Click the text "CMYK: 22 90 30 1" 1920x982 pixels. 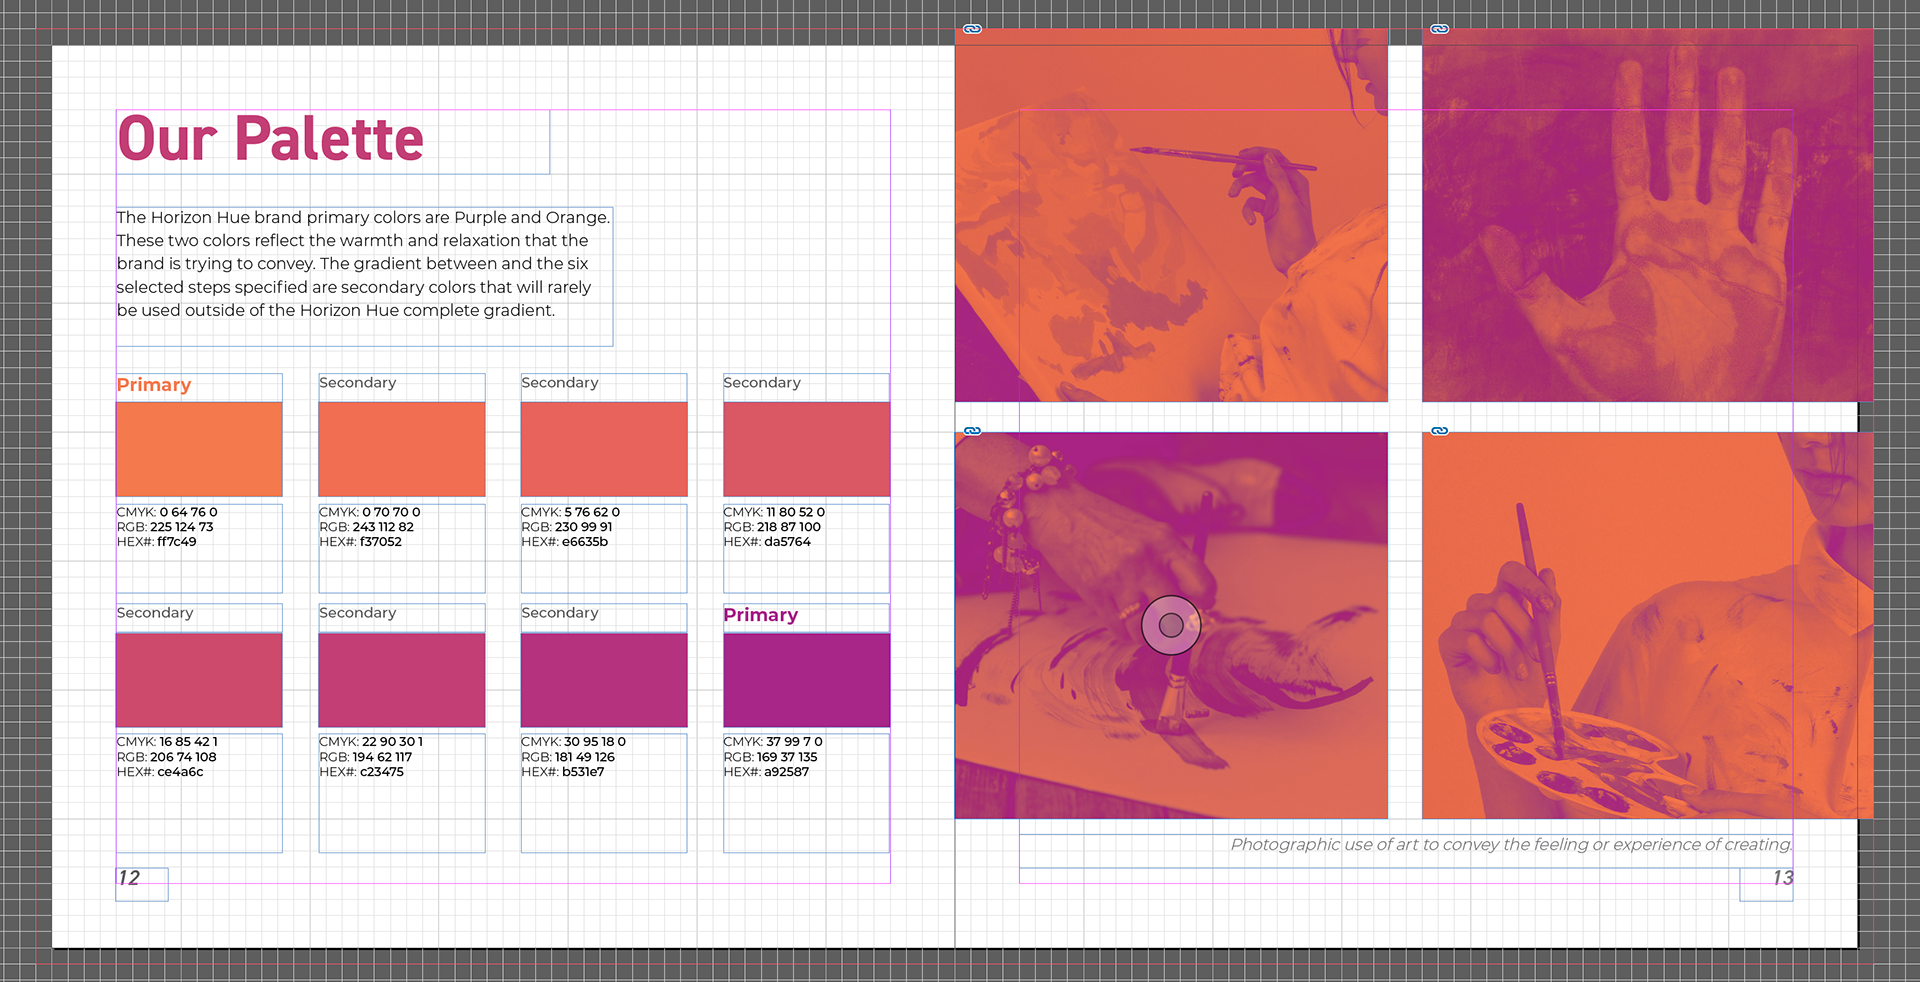pos(371,742)
